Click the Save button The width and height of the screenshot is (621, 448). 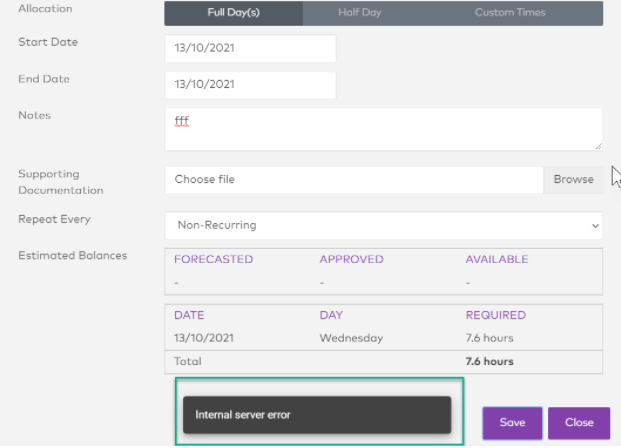(512, 422)
